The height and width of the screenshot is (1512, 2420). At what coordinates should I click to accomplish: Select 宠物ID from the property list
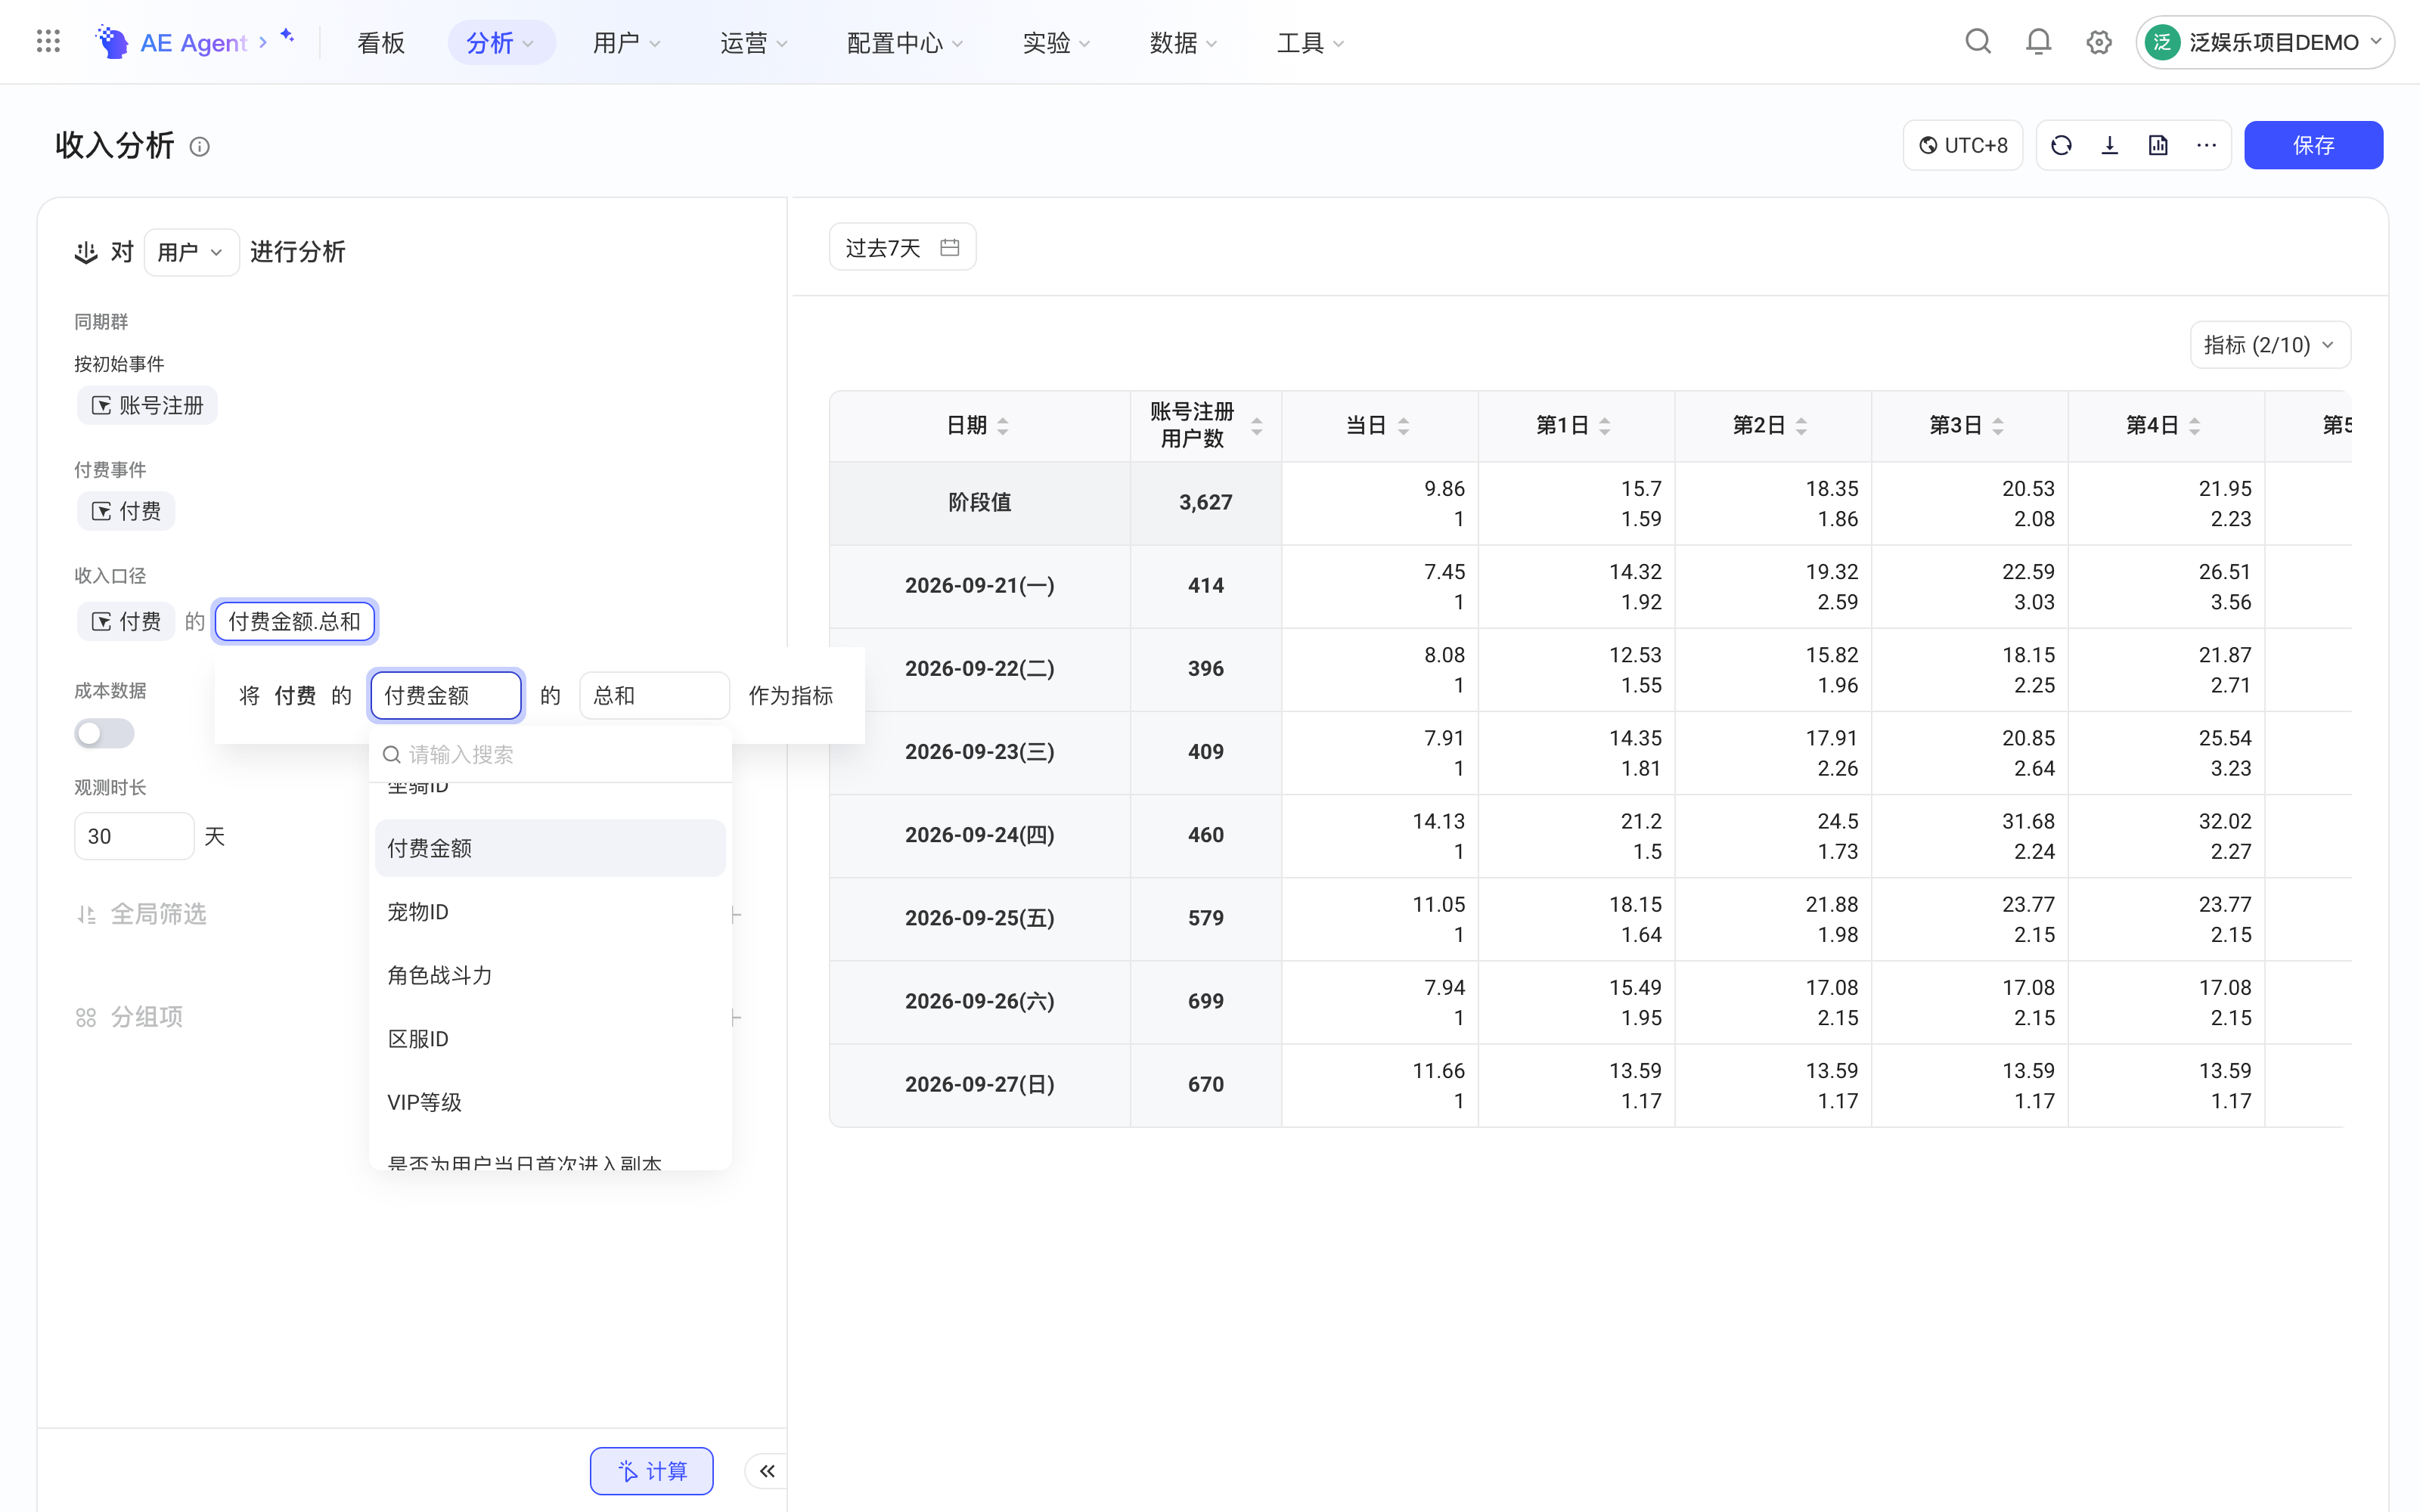pos(550,911)
